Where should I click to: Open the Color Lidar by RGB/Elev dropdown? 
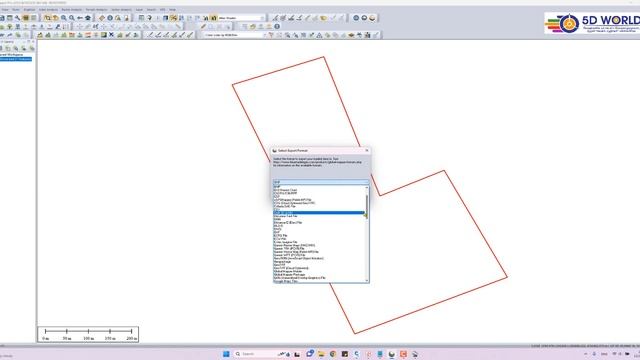pos(235,35)
